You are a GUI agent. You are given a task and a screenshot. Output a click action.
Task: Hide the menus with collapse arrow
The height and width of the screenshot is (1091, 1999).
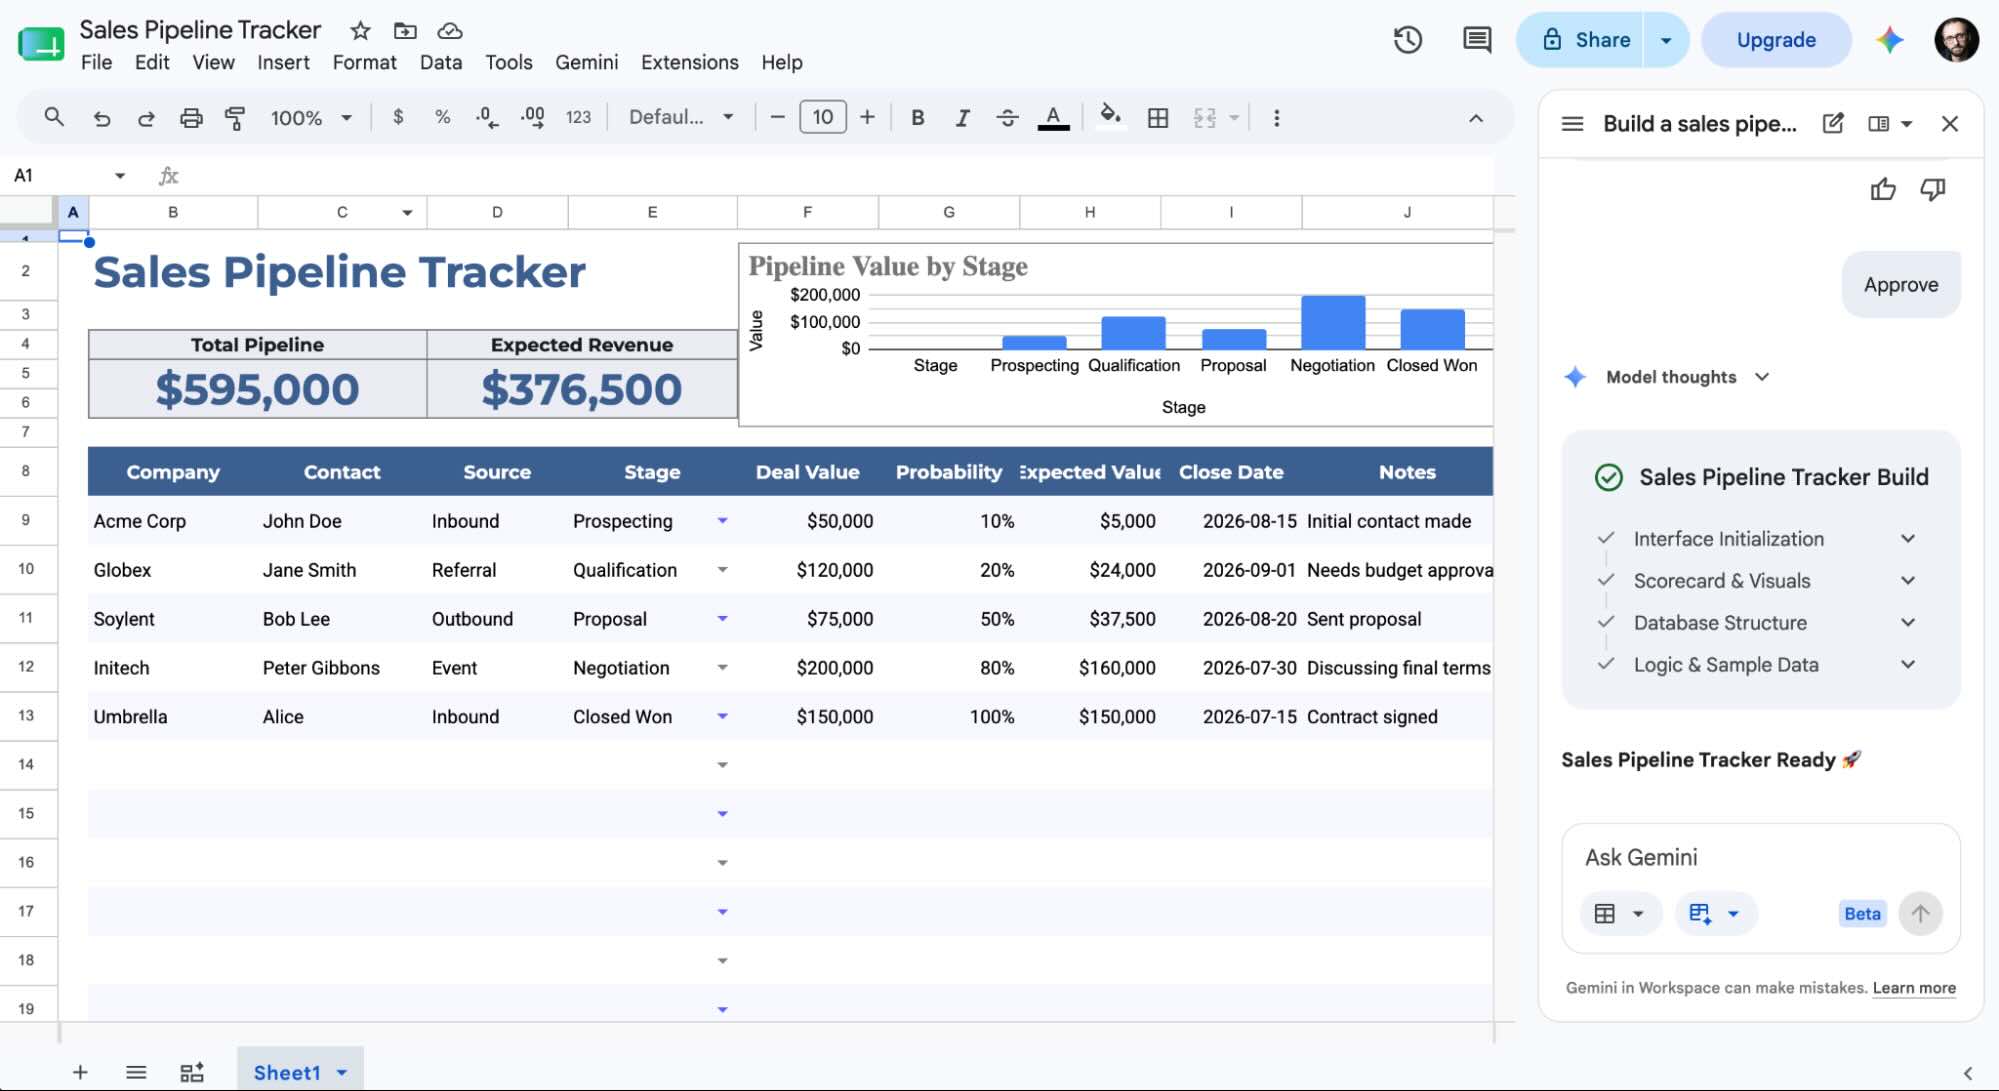1475,118
